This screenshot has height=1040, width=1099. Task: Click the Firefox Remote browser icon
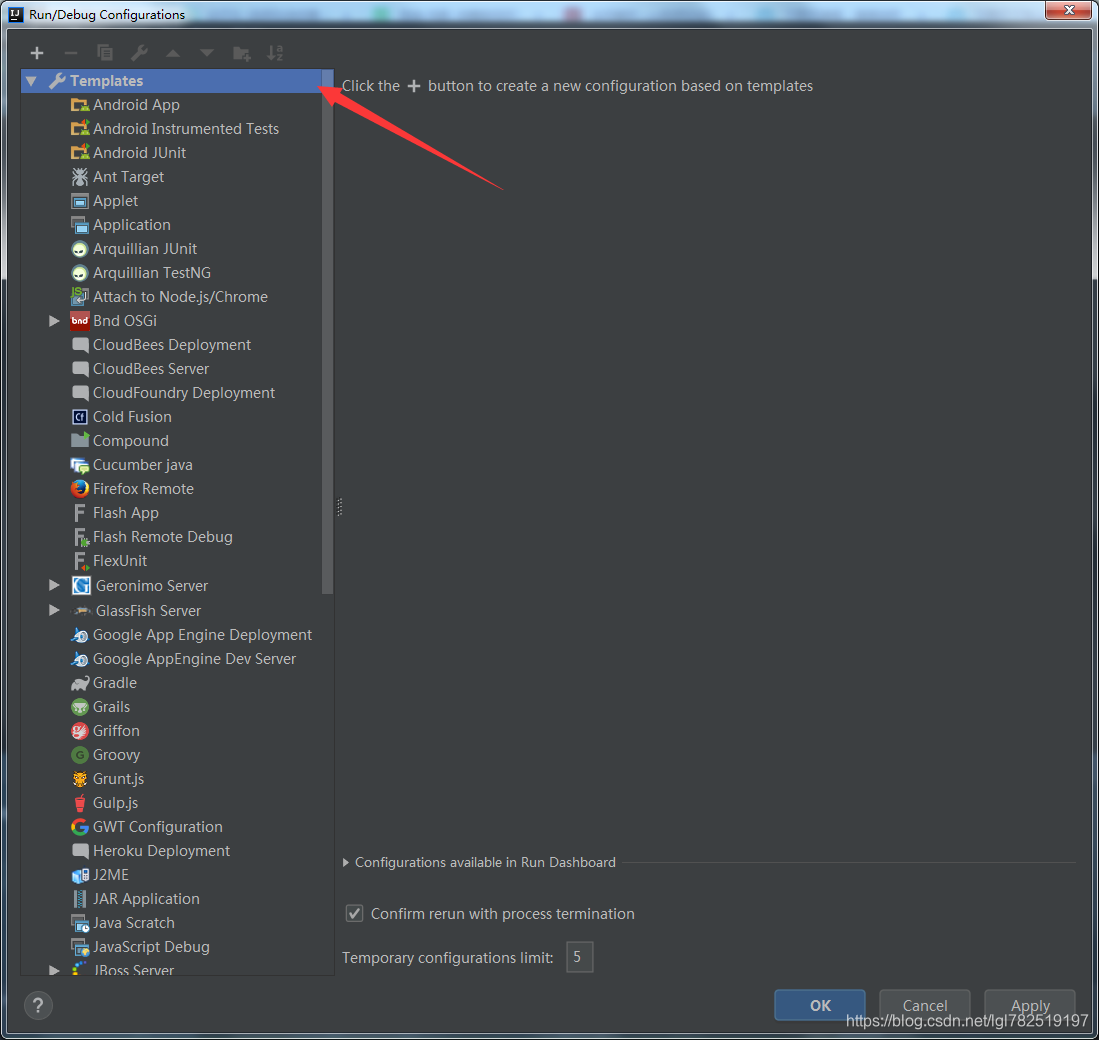[x=80, y=489]
